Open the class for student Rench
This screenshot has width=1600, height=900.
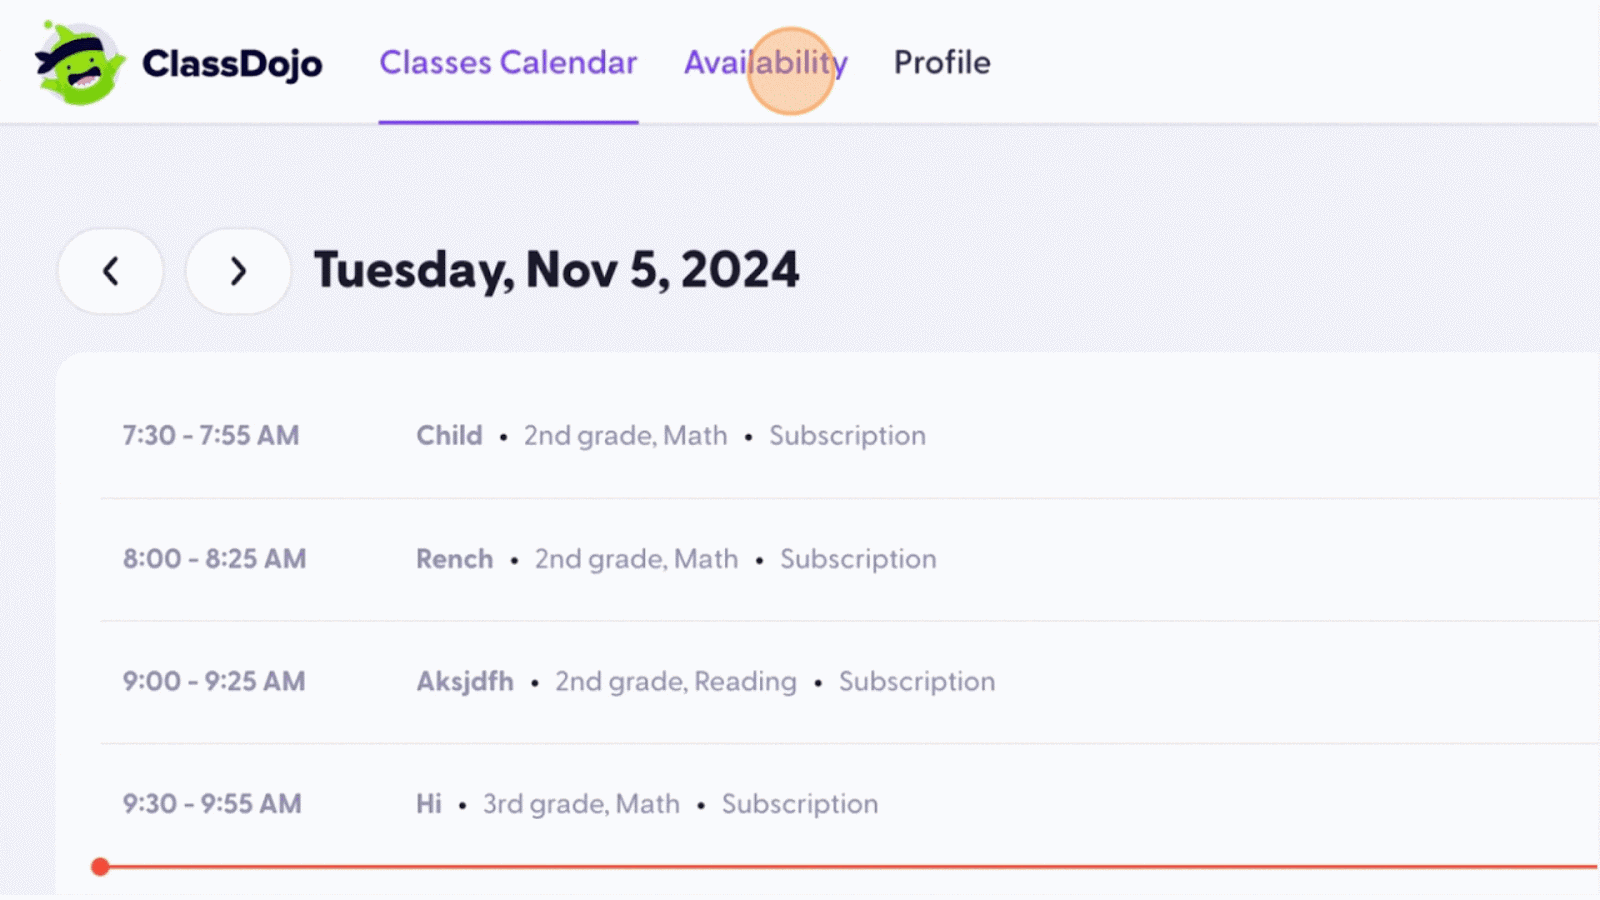point(455,559)
